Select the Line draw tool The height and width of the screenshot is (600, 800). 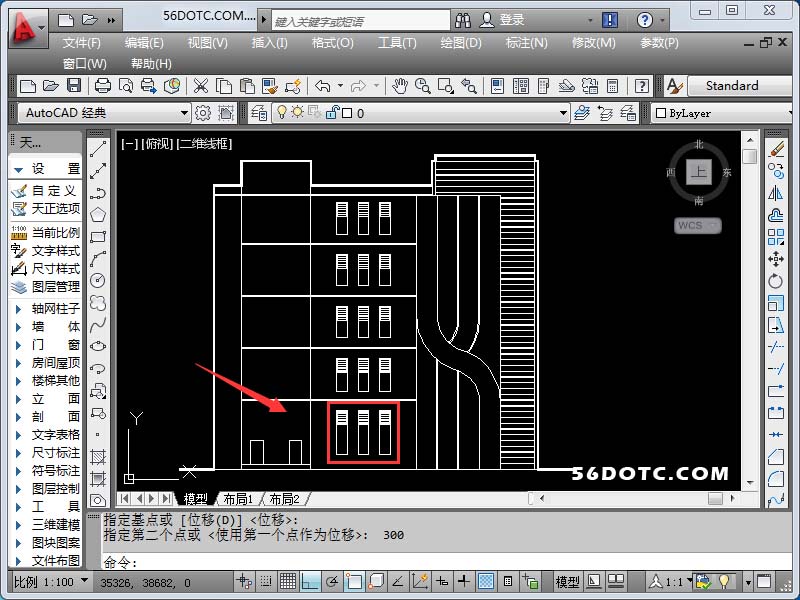(x=98, y=149)
